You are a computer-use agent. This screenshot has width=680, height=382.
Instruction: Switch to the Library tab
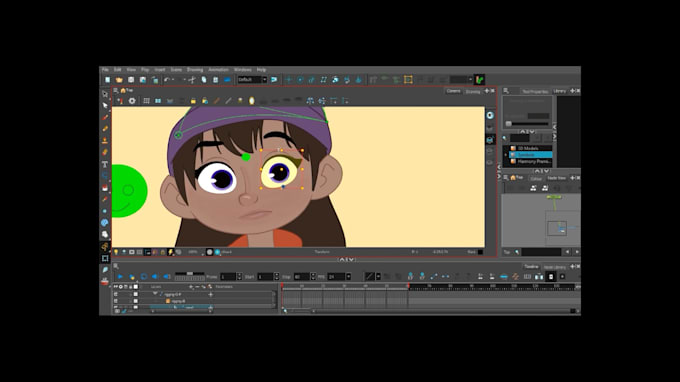[559, 91]
